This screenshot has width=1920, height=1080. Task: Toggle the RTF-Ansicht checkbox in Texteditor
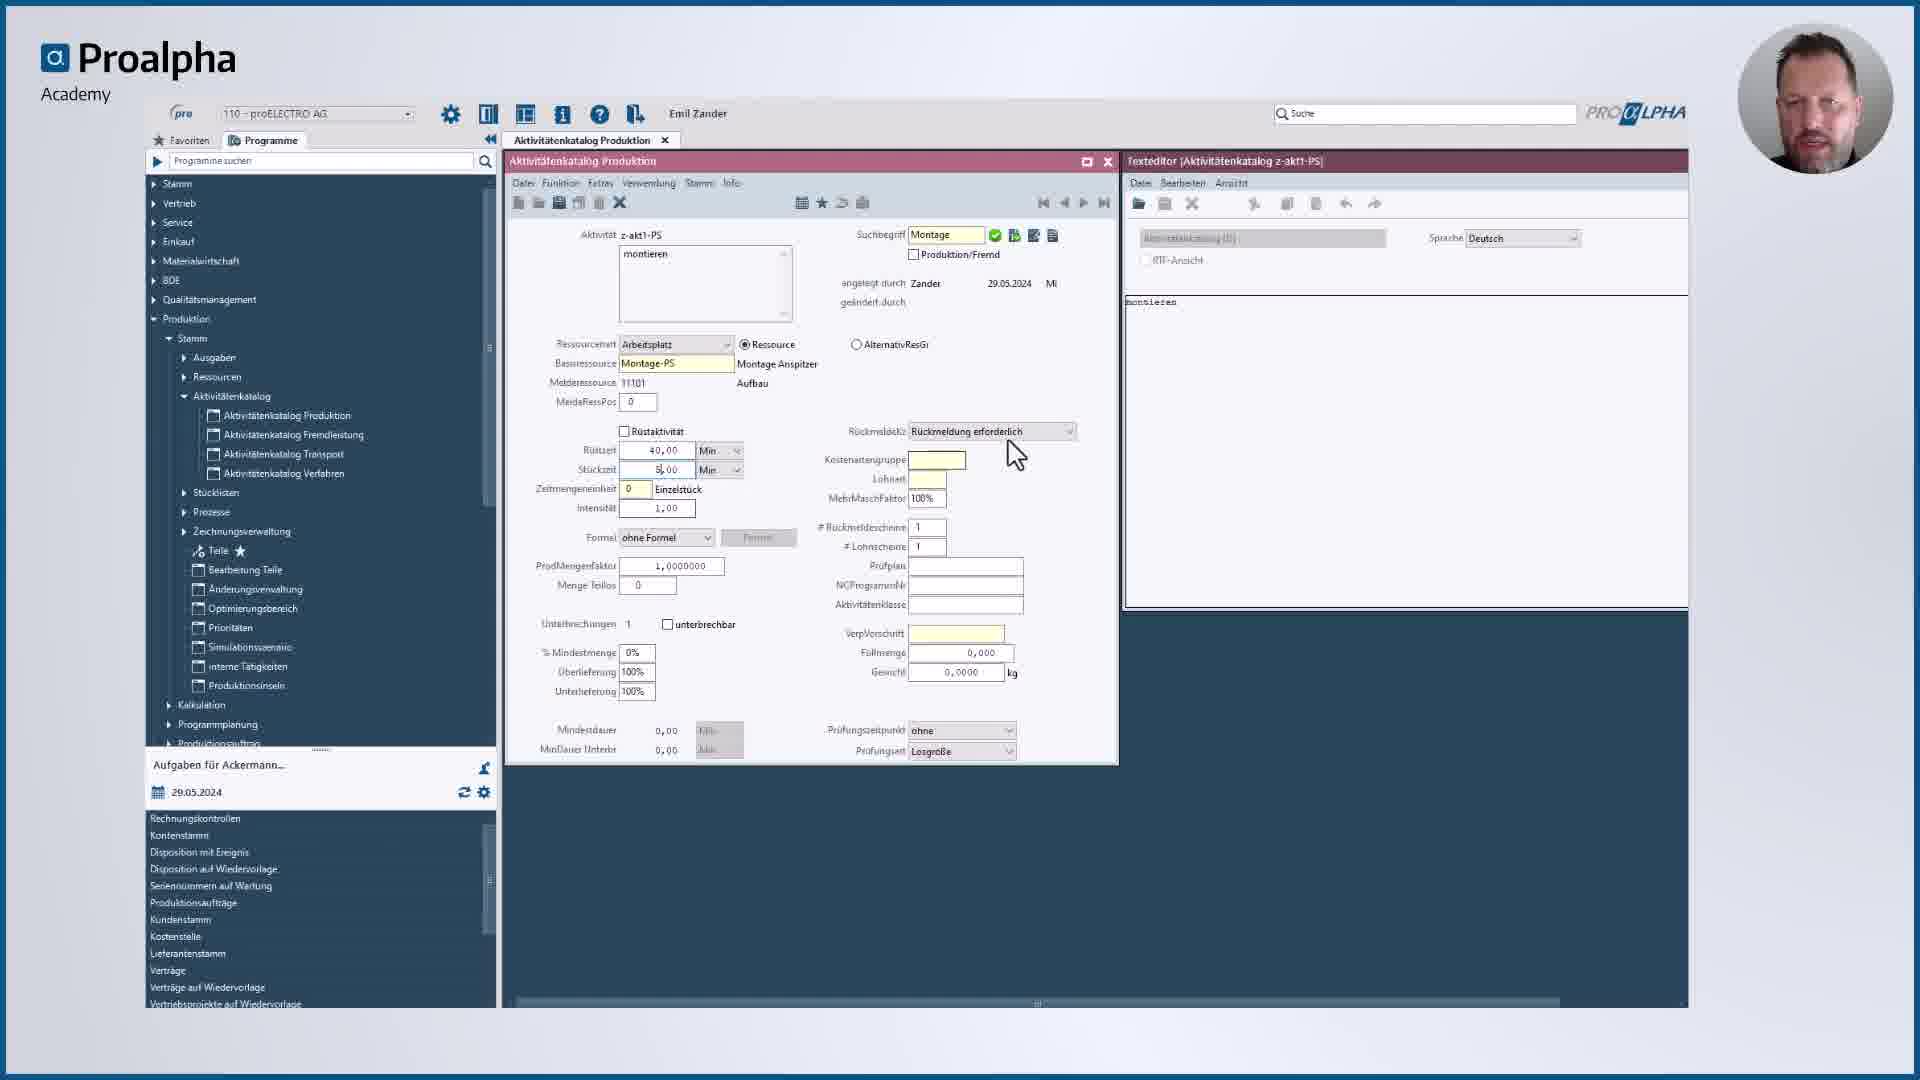click(1145, 261)
